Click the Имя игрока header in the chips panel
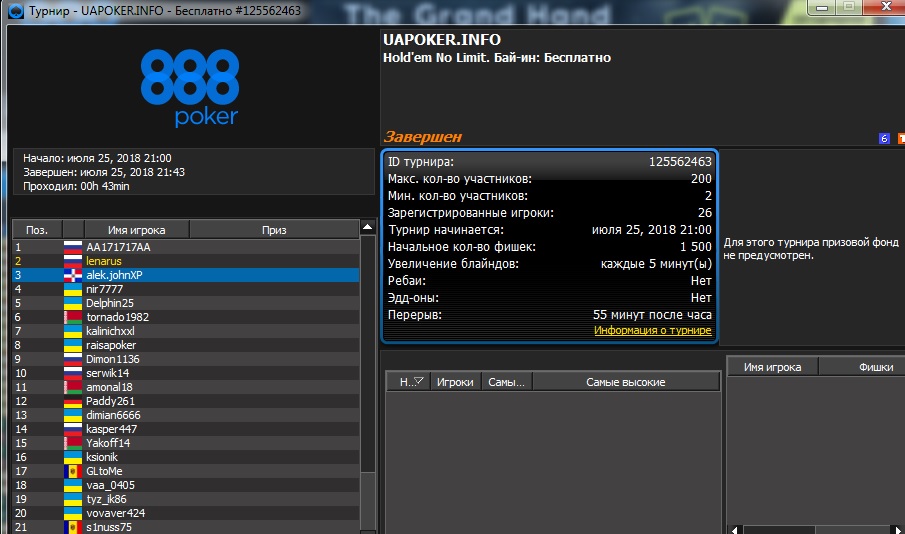This screenshot has width=905, height=534. 772,367
